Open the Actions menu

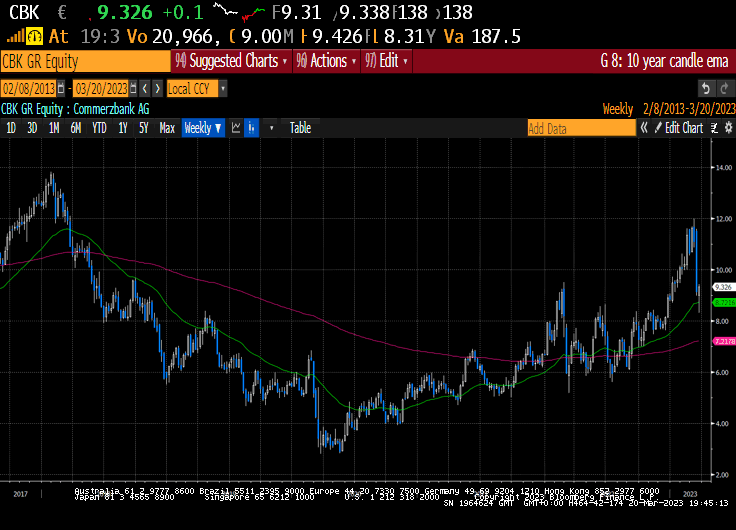click(x=326, y=61)
